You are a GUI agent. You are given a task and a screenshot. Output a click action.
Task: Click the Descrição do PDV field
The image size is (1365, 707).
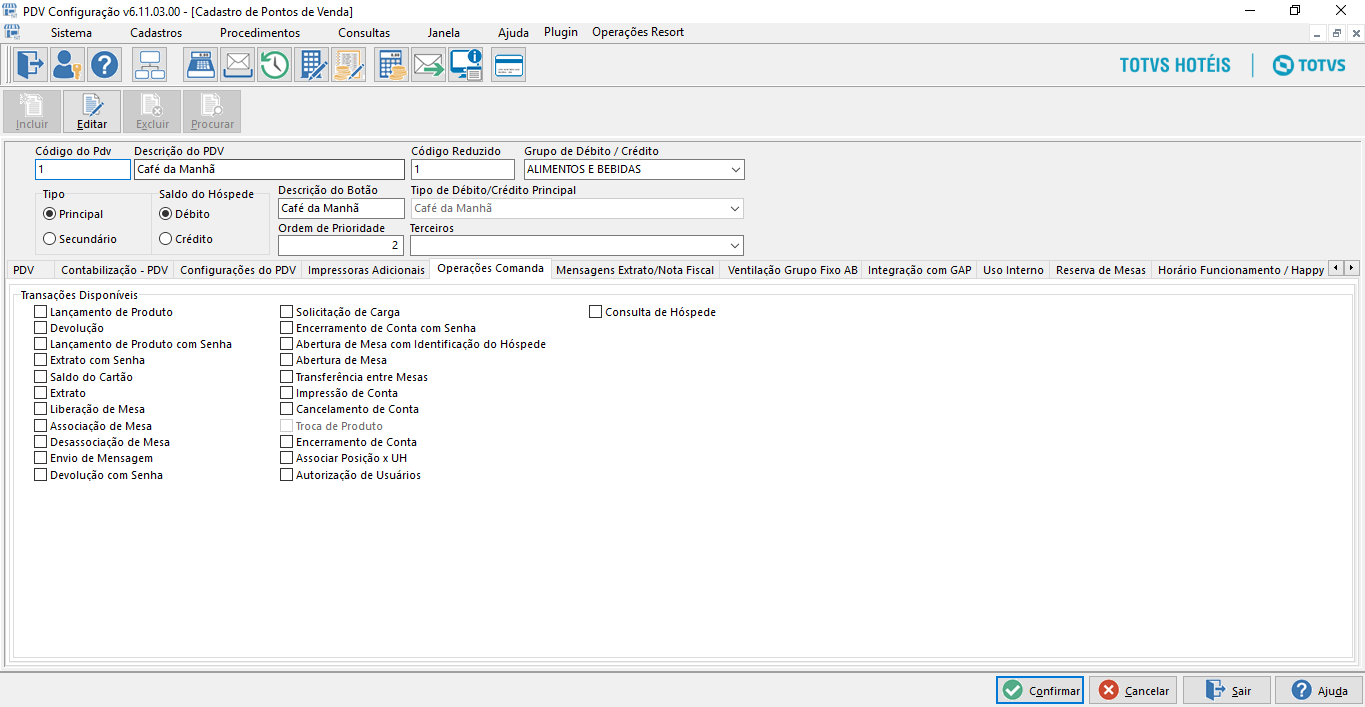pyautogui.click(x=269, y=170)
